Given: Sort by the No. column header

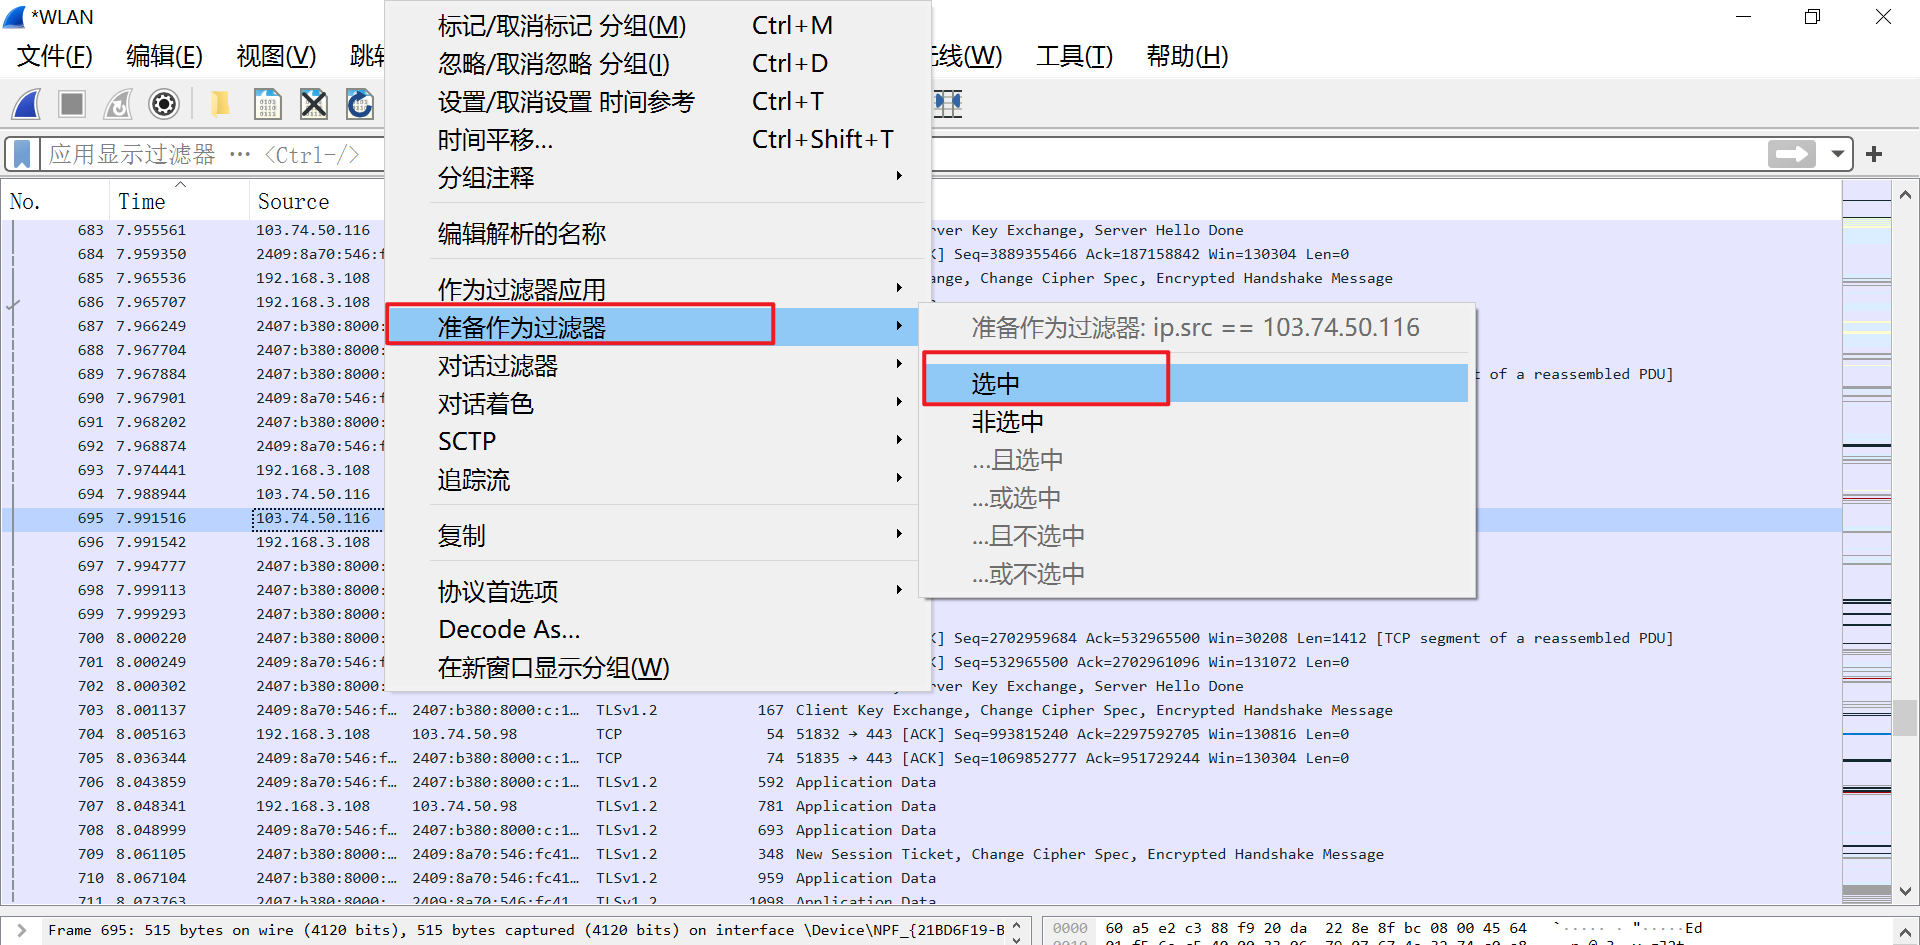Looking at the screenshot, I should point(55,201).
